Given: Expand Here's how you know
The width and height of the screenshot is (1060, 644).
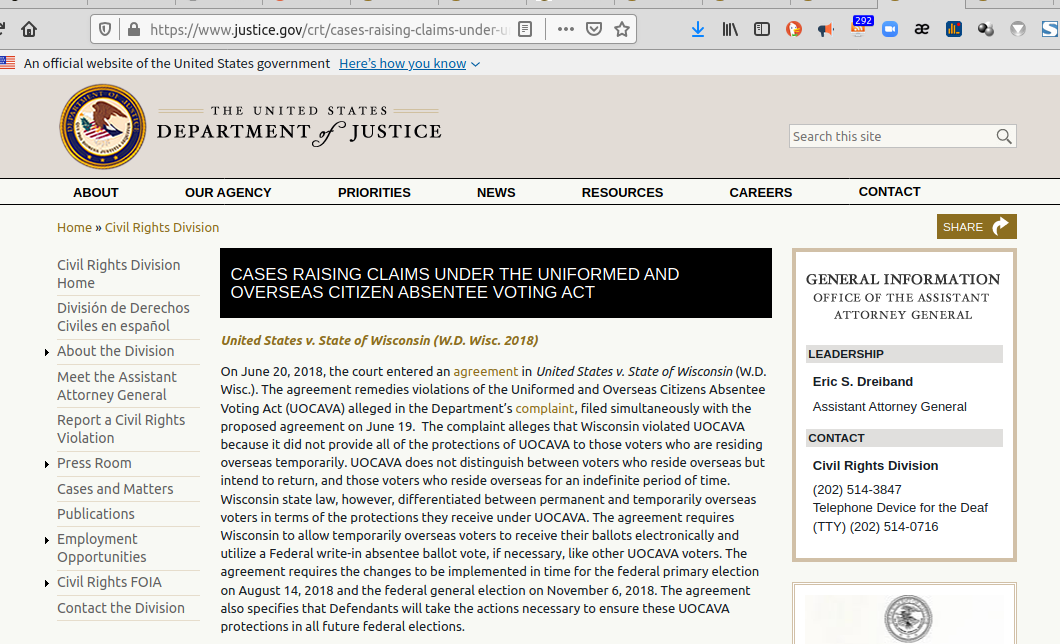Looking at the screenshot, I should (409, 64).
